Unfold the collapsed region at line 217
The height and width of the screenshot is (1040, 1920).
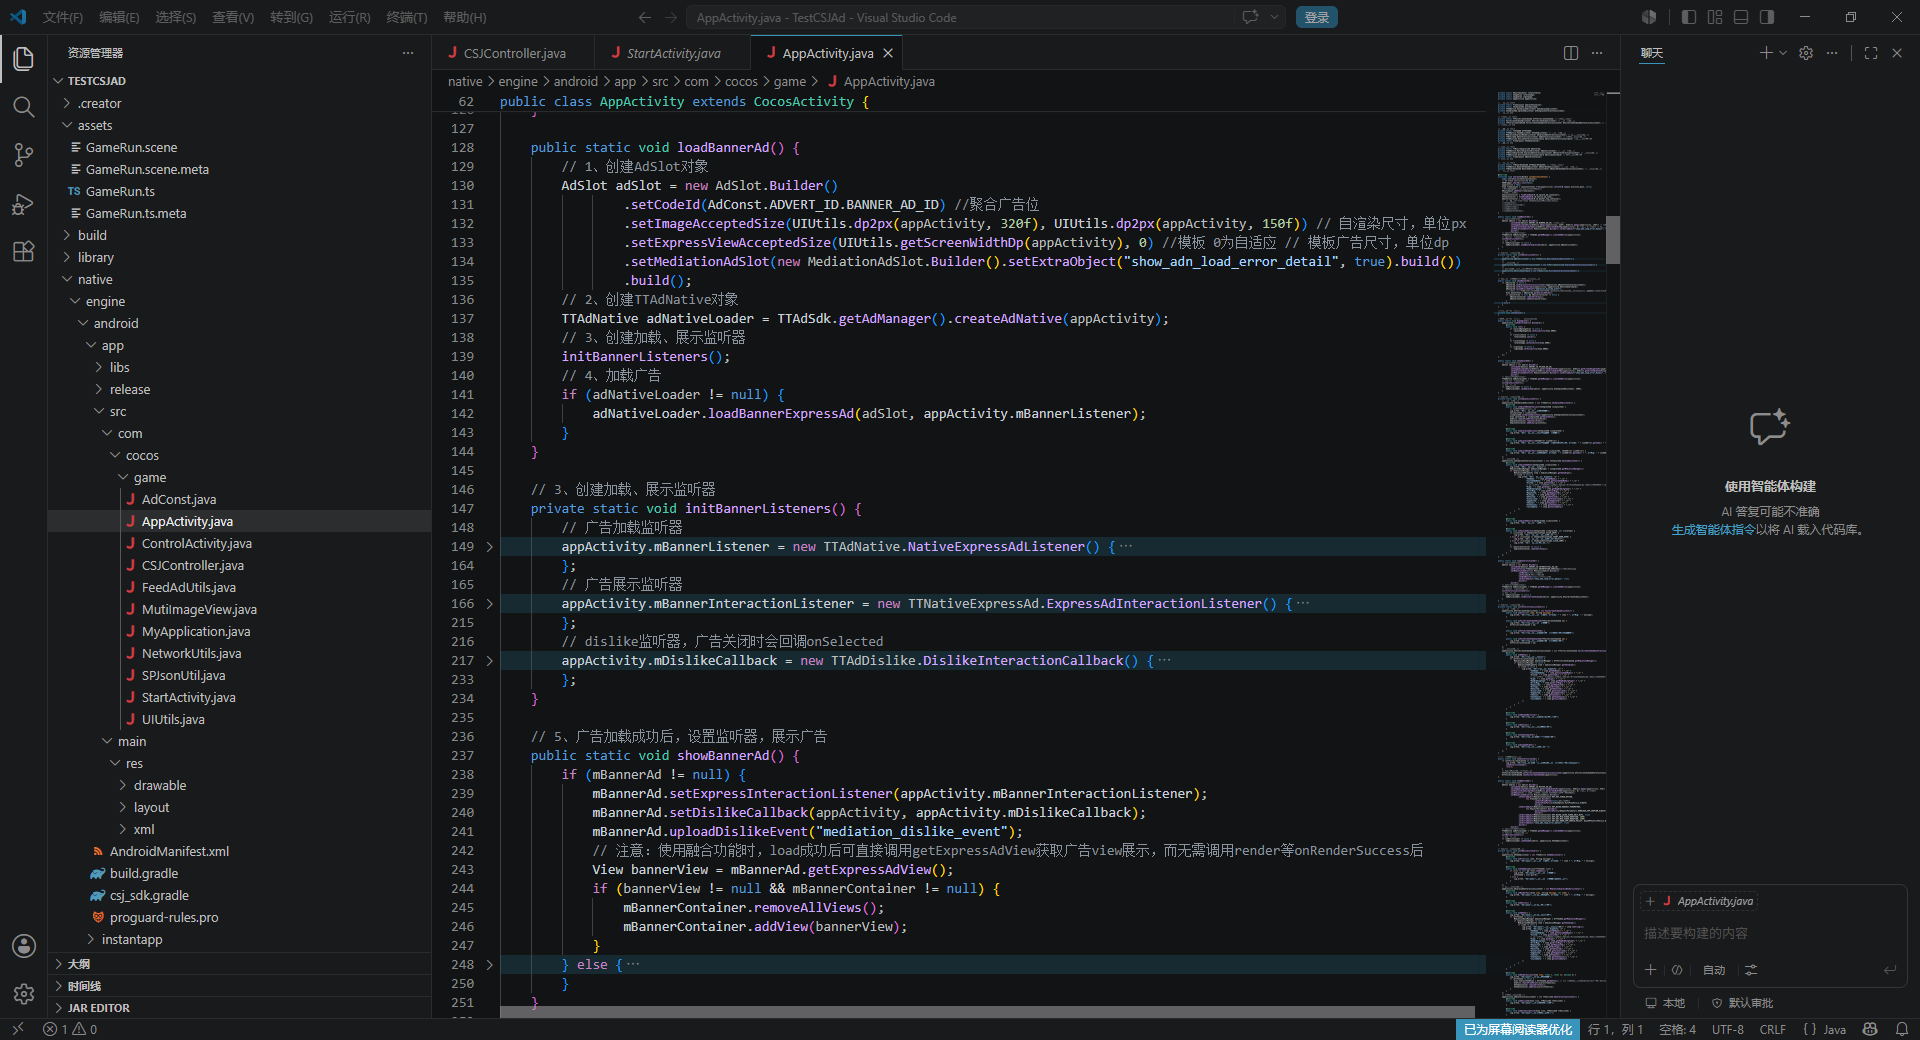click(x=489, y=661)
